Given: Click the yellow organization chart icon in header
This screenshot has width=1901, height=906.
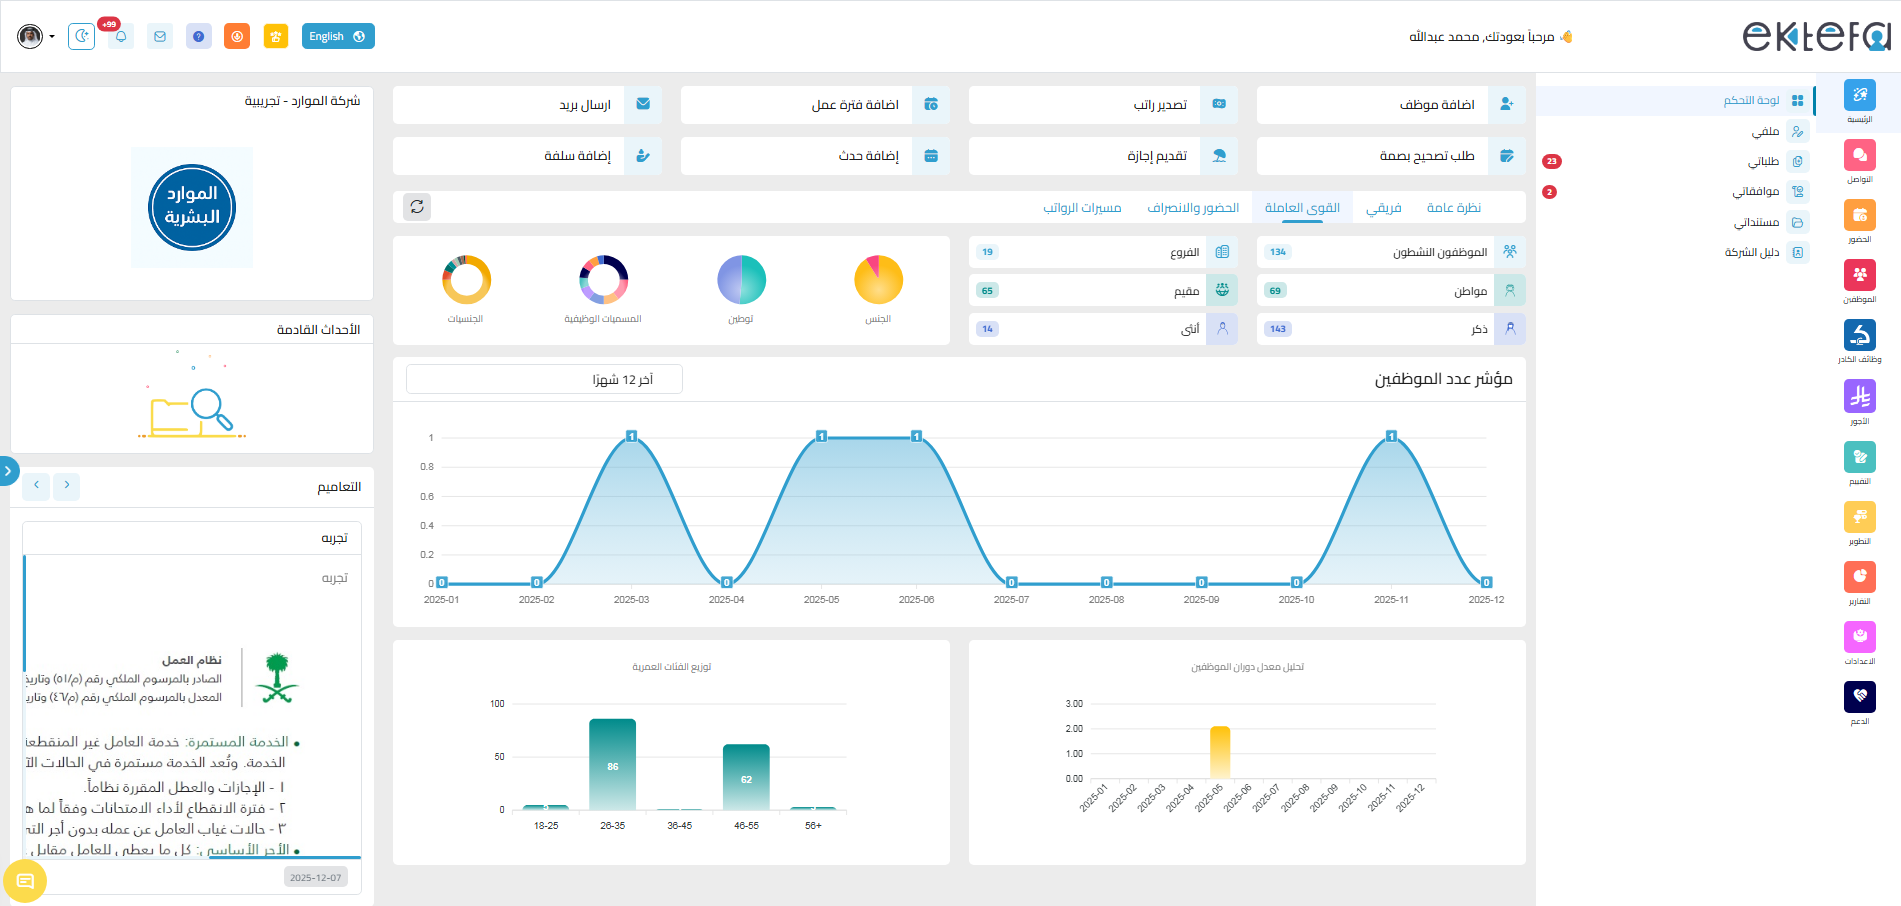Looking at the screenshot, I should (x=276, y=36).
